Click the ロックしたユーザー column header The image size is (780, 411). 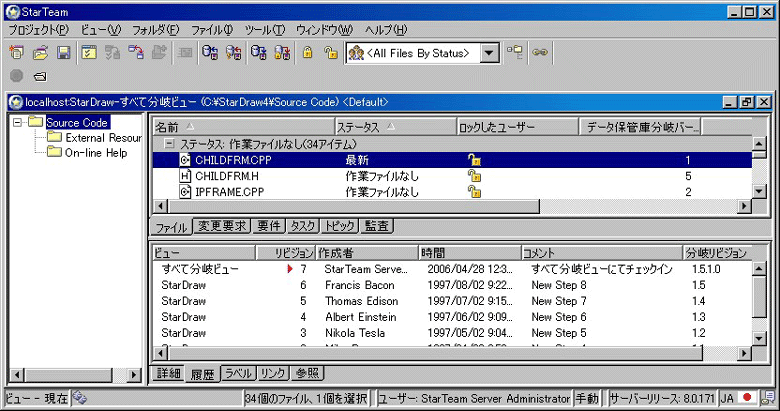(x=517, y=127)
